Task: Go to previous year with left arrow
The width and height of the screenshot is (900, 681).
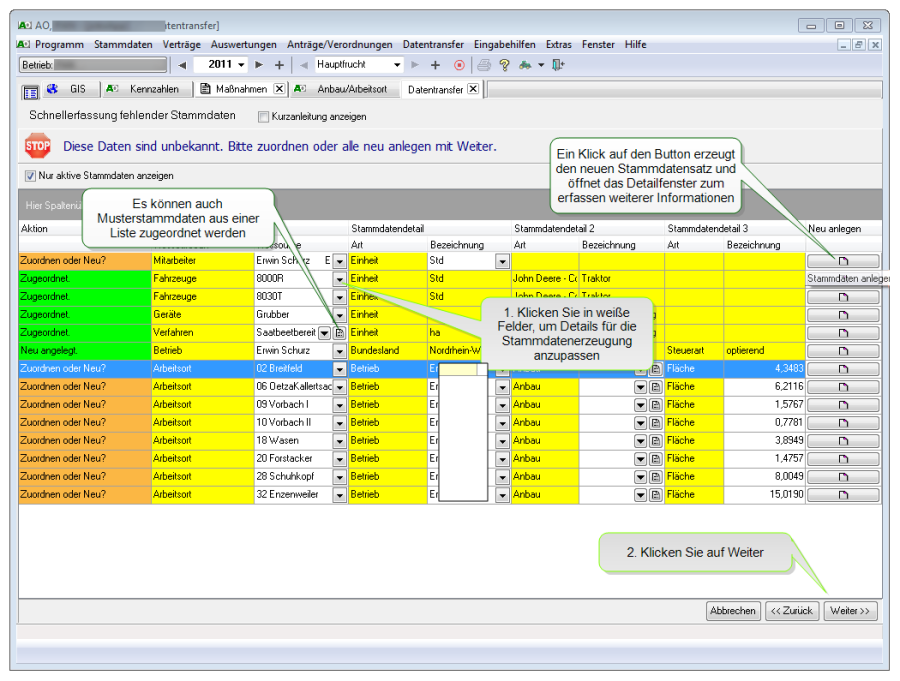Action: (182, 65)
